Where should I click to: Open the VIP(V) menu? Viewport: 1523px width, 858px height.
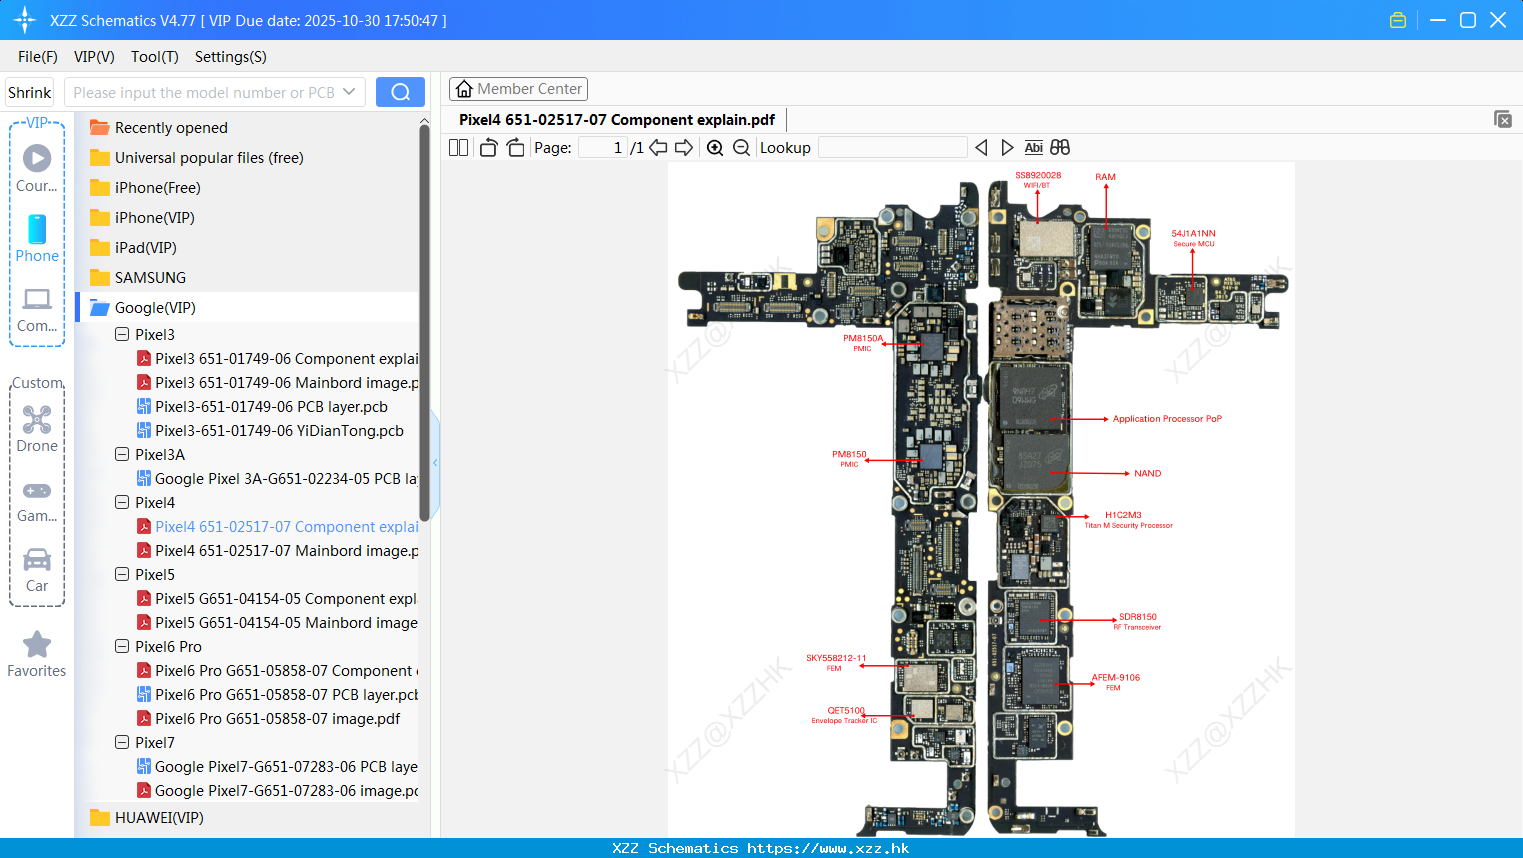click(94, 57)
